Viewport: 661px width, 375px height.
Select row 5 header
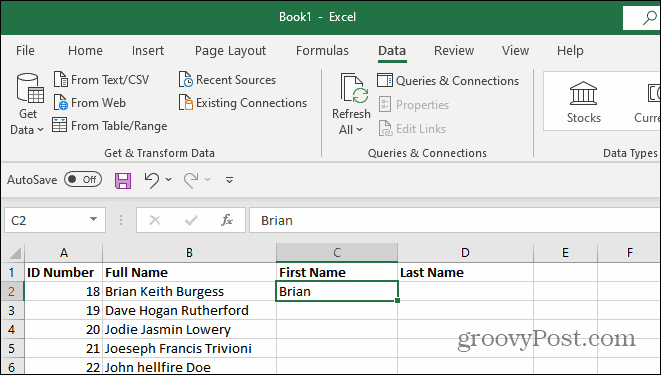[x=12, y=348]
